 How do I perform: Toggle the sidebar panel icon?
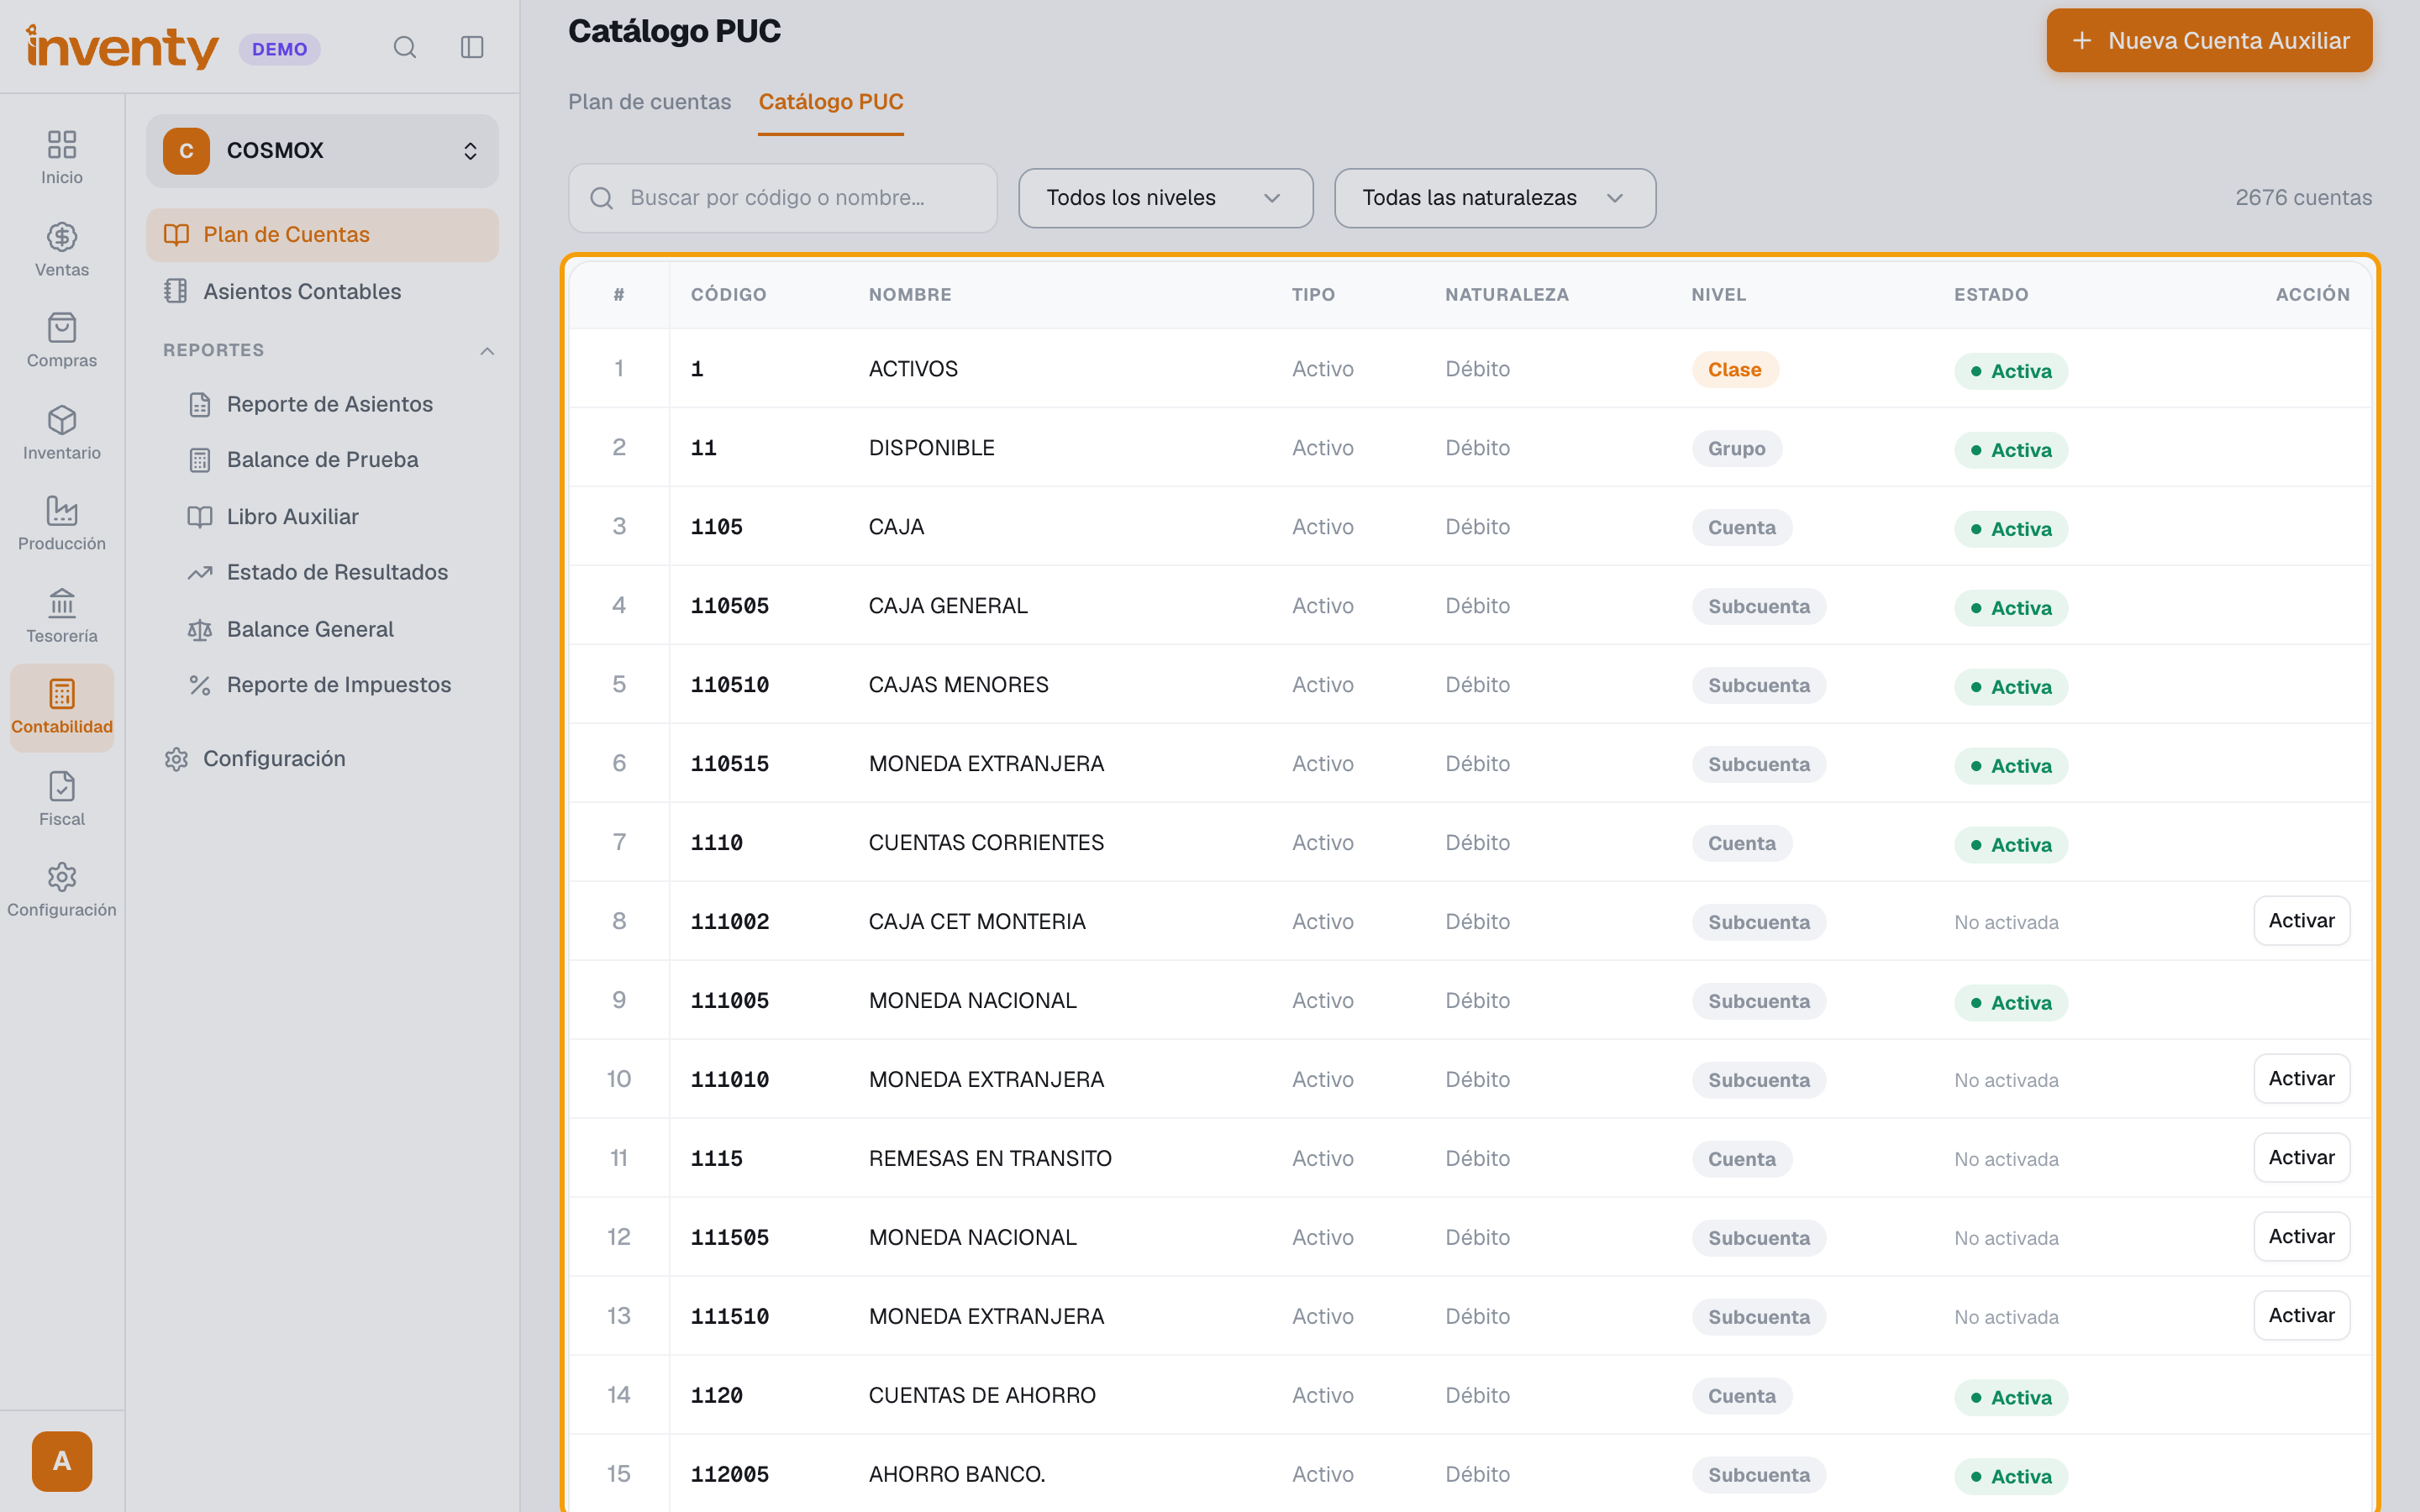[x=472, y=47]
